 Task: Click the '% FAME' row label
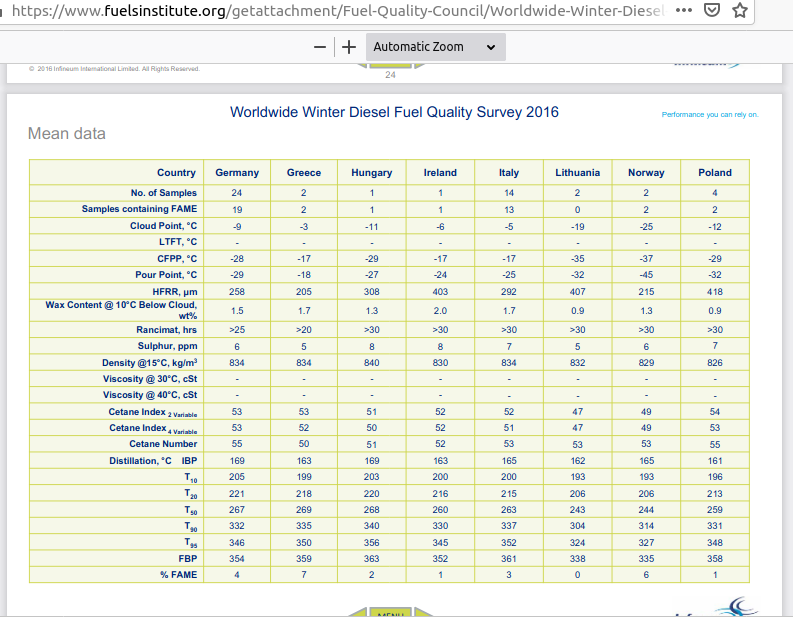coord(179,575)
